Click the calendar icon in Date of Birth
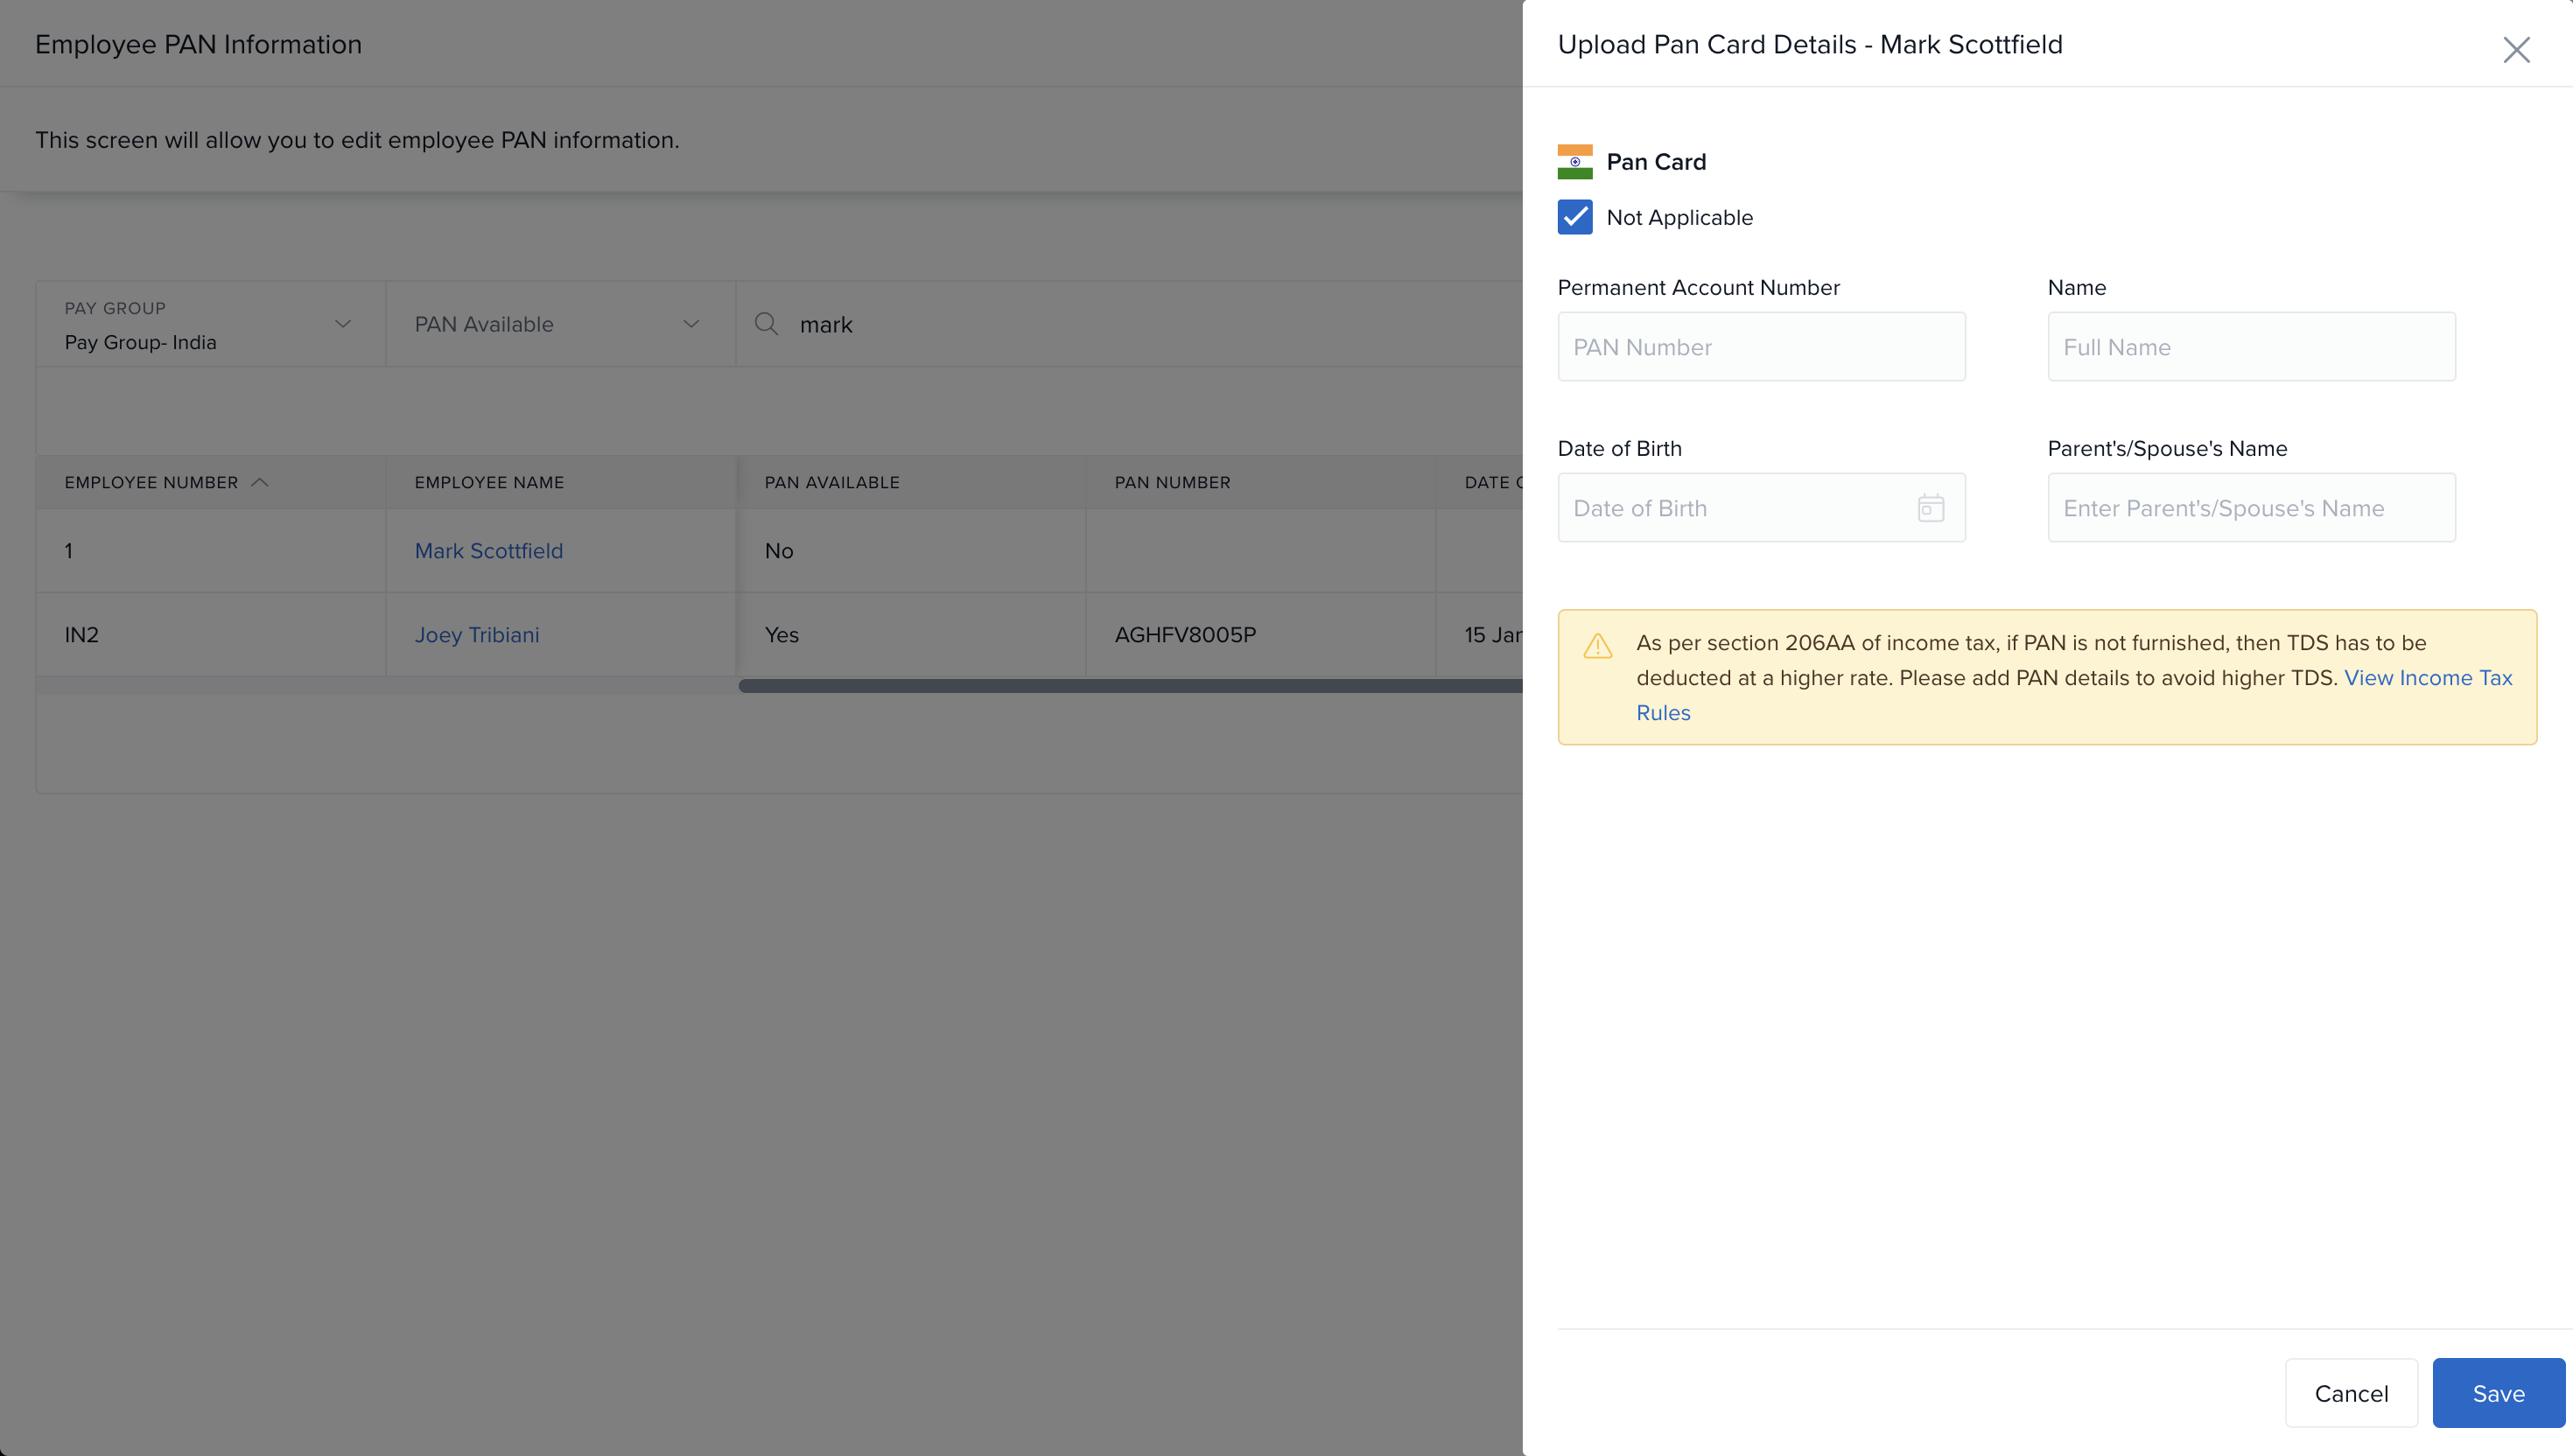Screen dimensions: 2573x1456 click(x=1930, y=508)
